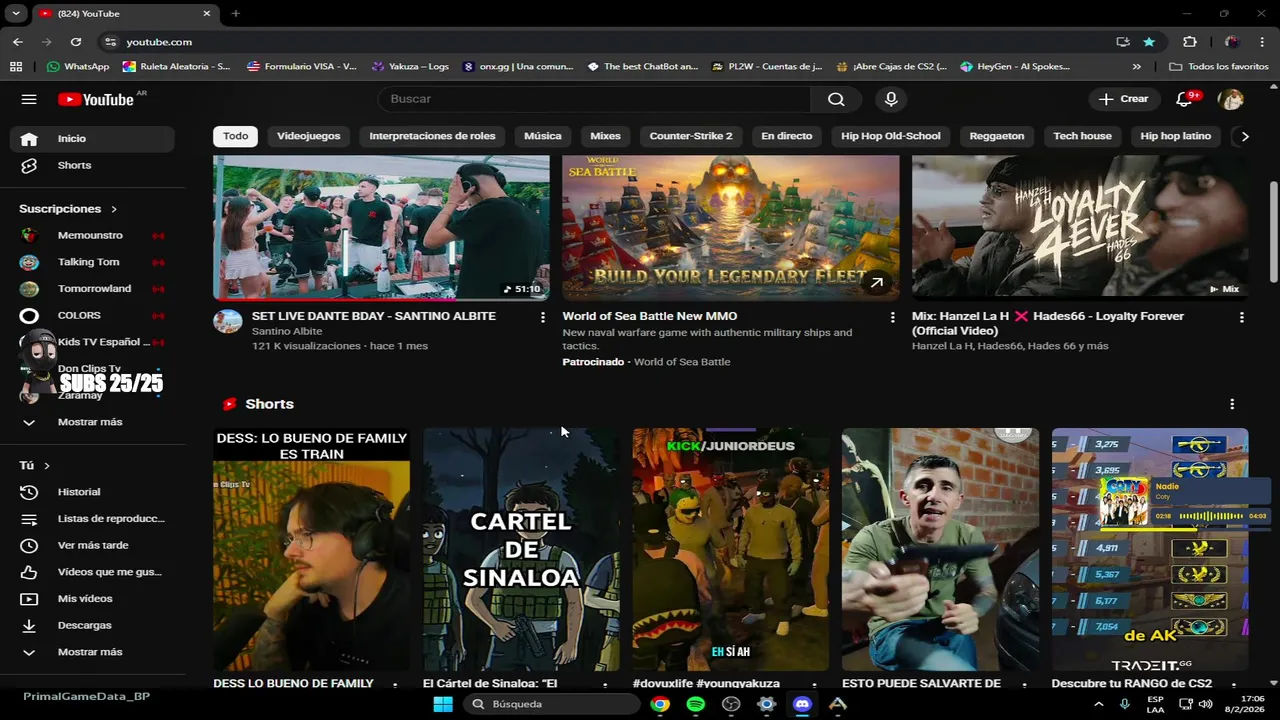
Task: Open options for World of Sea Battle ad
Action: pyautogui.click(x=893, y=317)
